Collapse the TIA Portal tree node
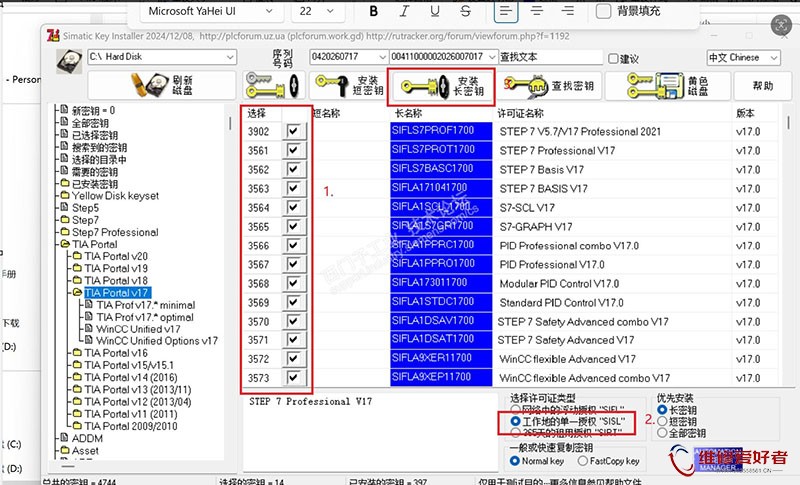800x485 pixels. [x=65, y=244]
